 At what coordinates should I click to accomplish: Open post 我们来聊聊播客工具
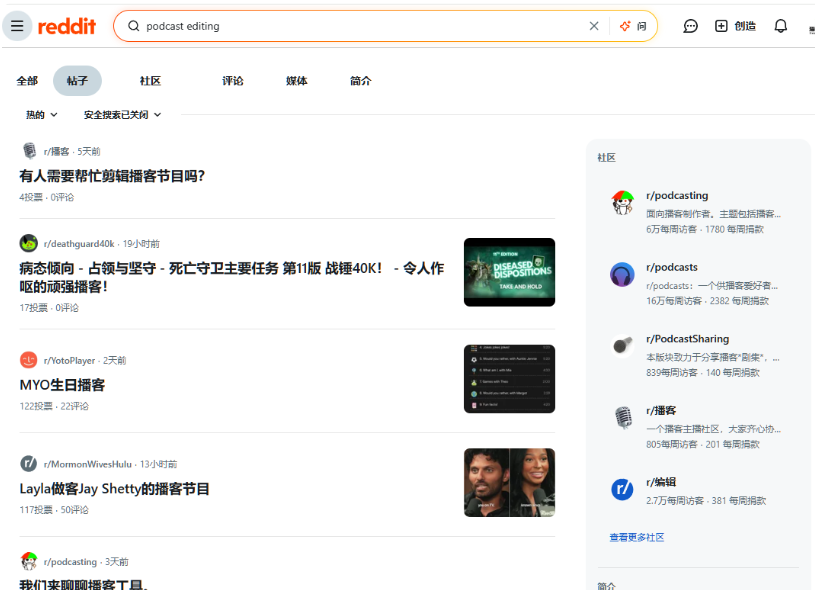click(x=83, y=584)
